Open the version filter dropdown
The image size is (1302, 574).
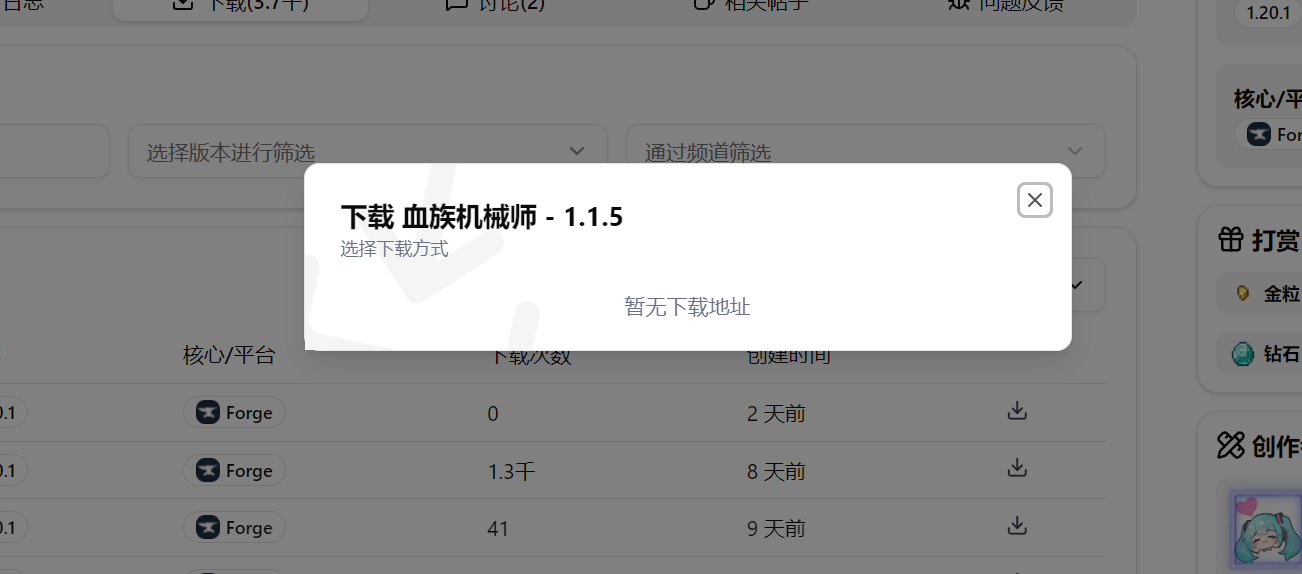coord(367,151)
